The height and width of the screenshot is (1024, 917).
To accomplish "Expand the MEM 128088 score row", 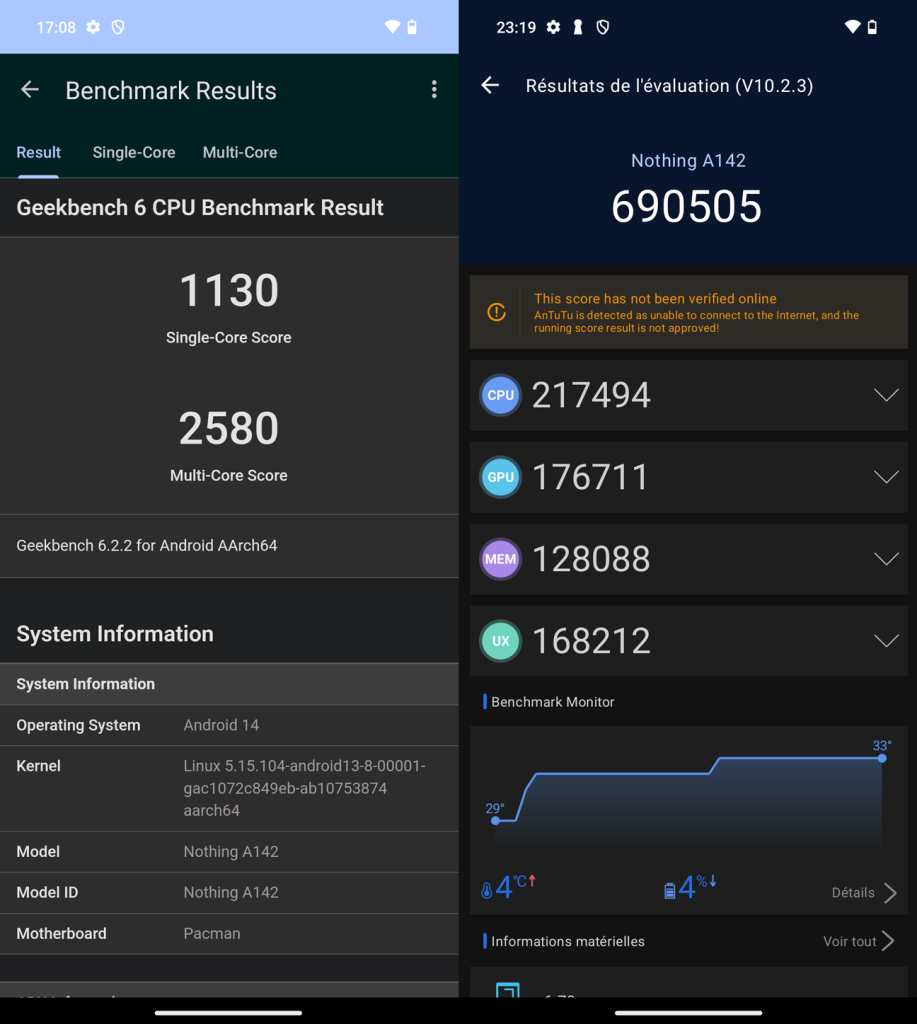I will click(x=688, y=559).
